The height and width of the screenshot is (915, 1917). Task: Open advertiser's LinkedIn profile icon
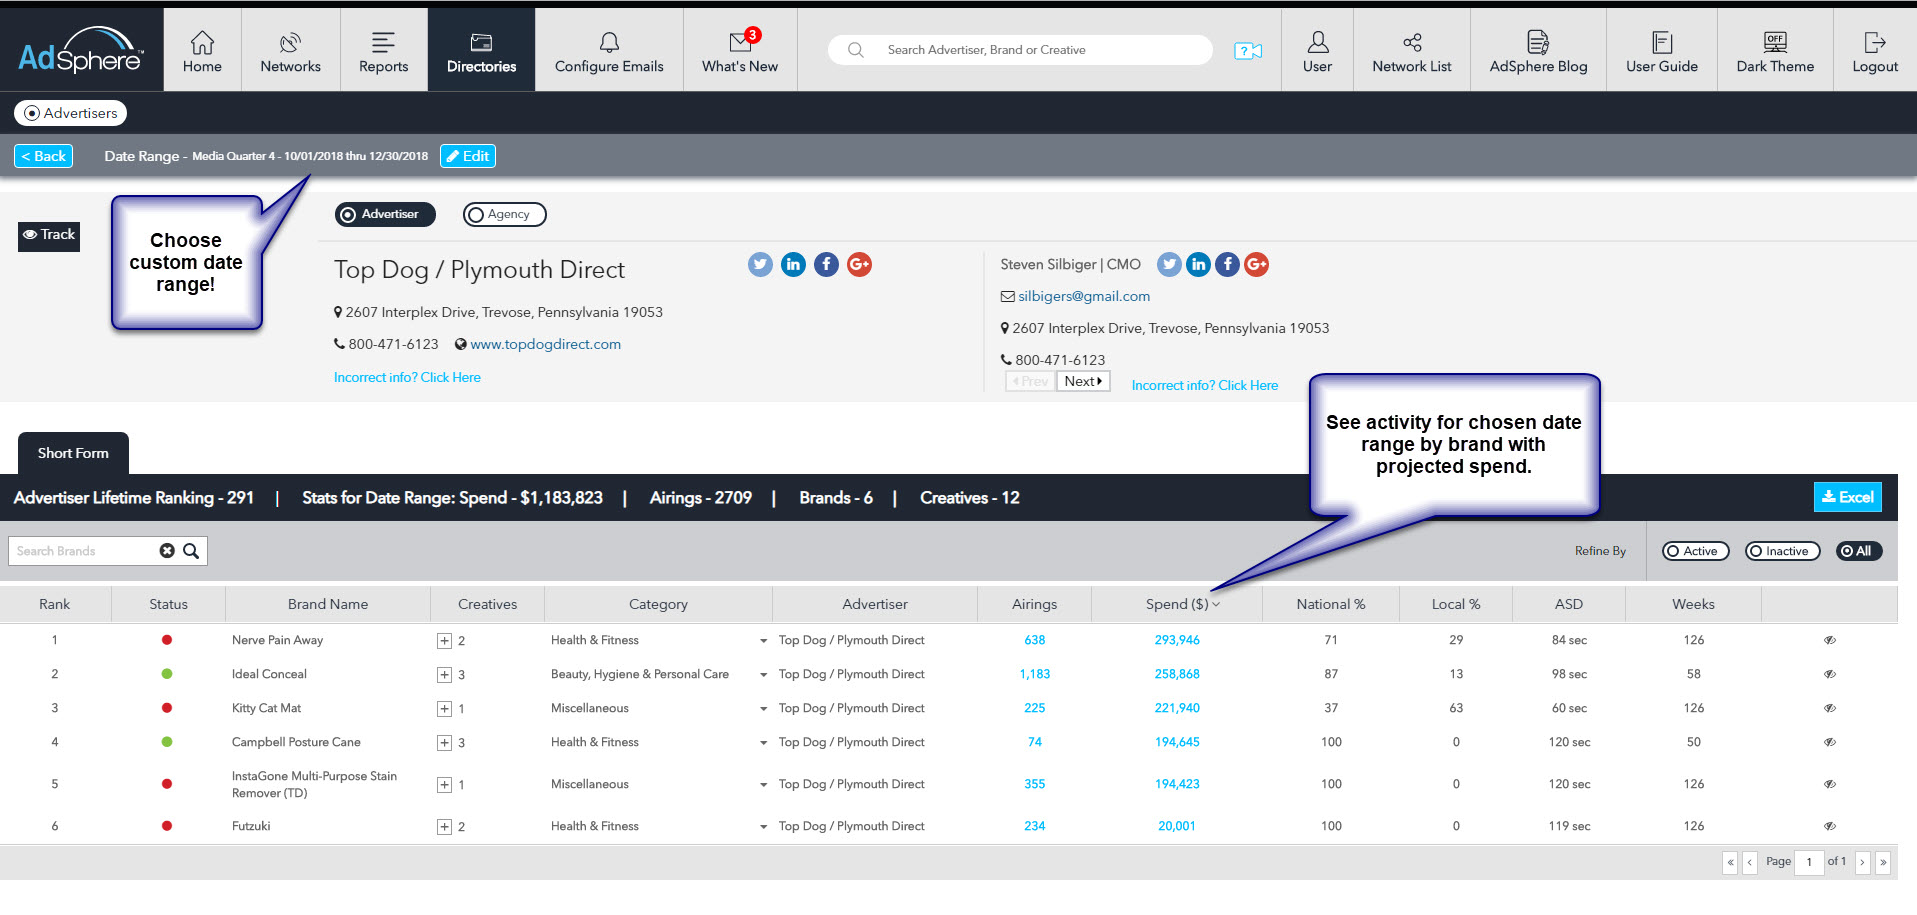pos(793,264)
